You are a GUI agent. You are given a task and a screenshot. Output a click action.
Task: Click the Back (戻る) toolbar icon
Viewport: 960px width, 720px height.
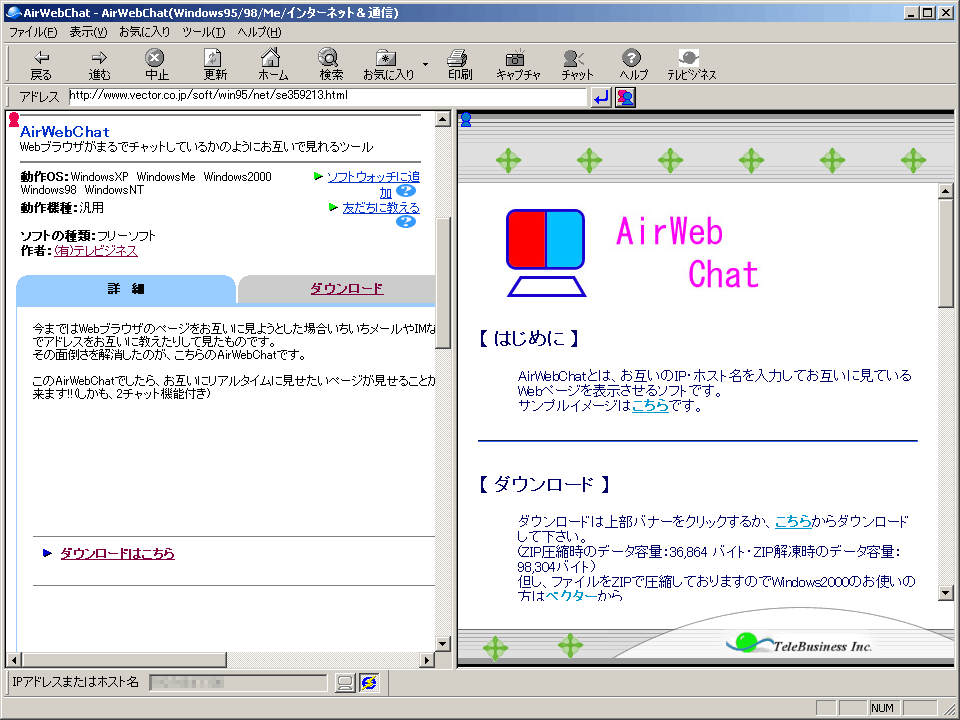[41, 65]
